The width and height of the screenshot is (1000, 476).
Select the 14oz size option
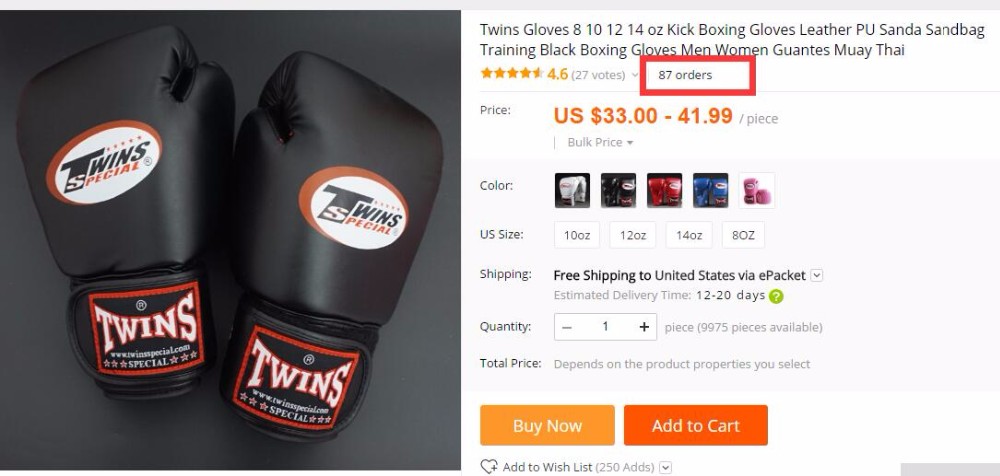689,235
